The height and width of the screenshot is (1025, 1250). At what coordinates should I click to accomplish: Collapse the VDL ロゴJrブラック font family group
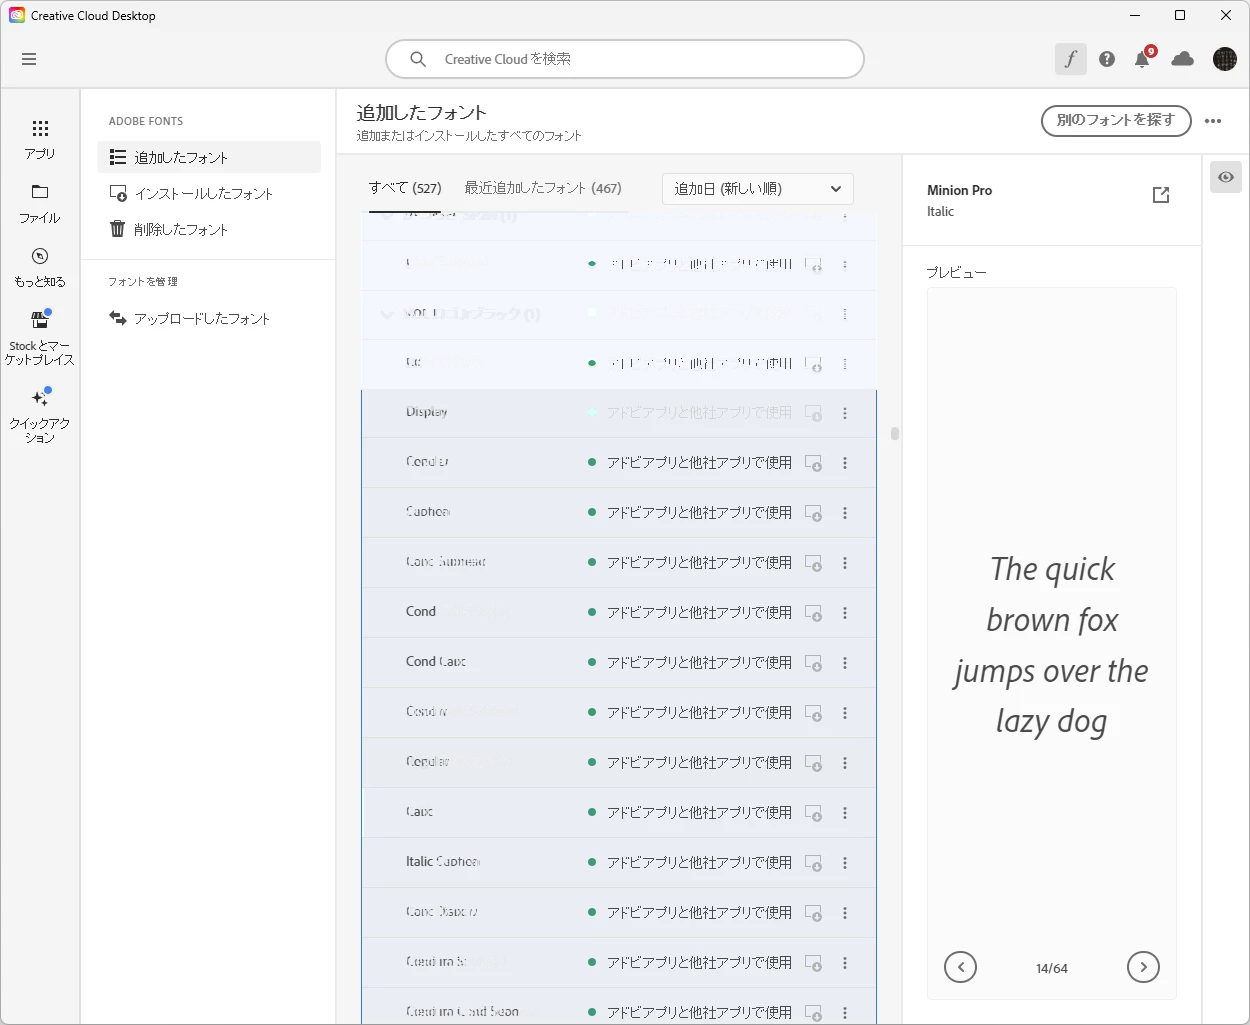387,314
